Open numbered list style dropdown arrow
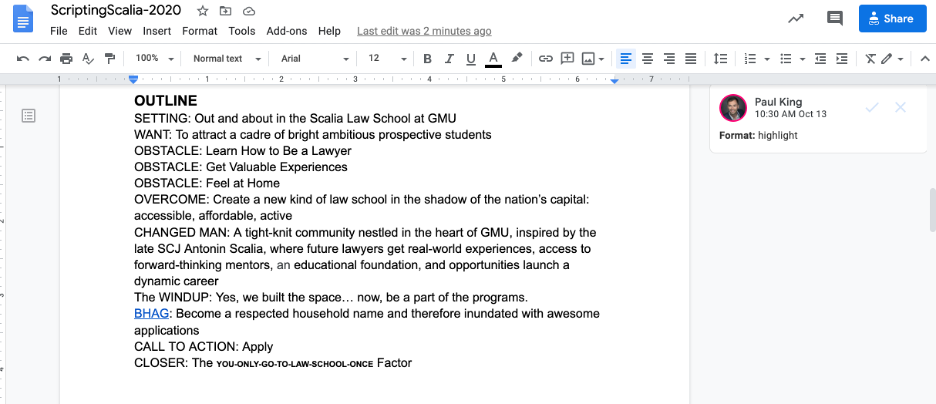This screenshot has width=936, height=404. coord(767,58)
